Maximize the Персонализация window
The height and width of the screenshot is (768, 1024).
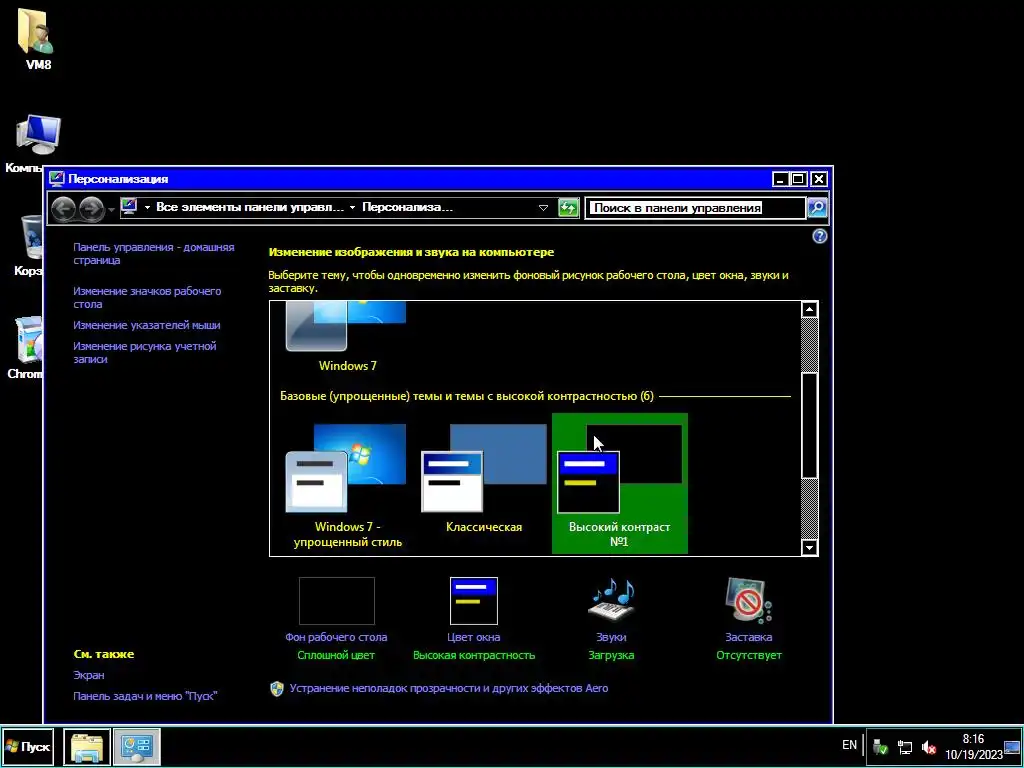pos(799,179)
